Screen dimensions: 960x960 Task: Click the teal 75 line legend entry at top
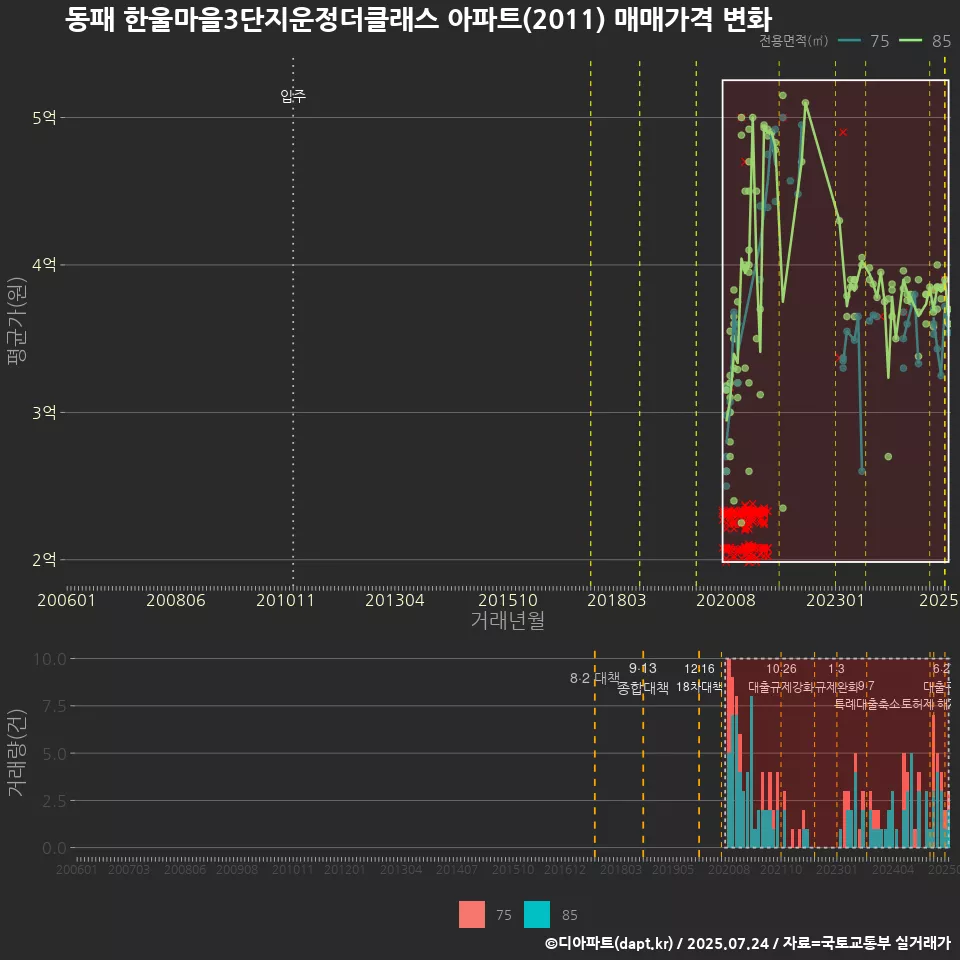(864, 41)
